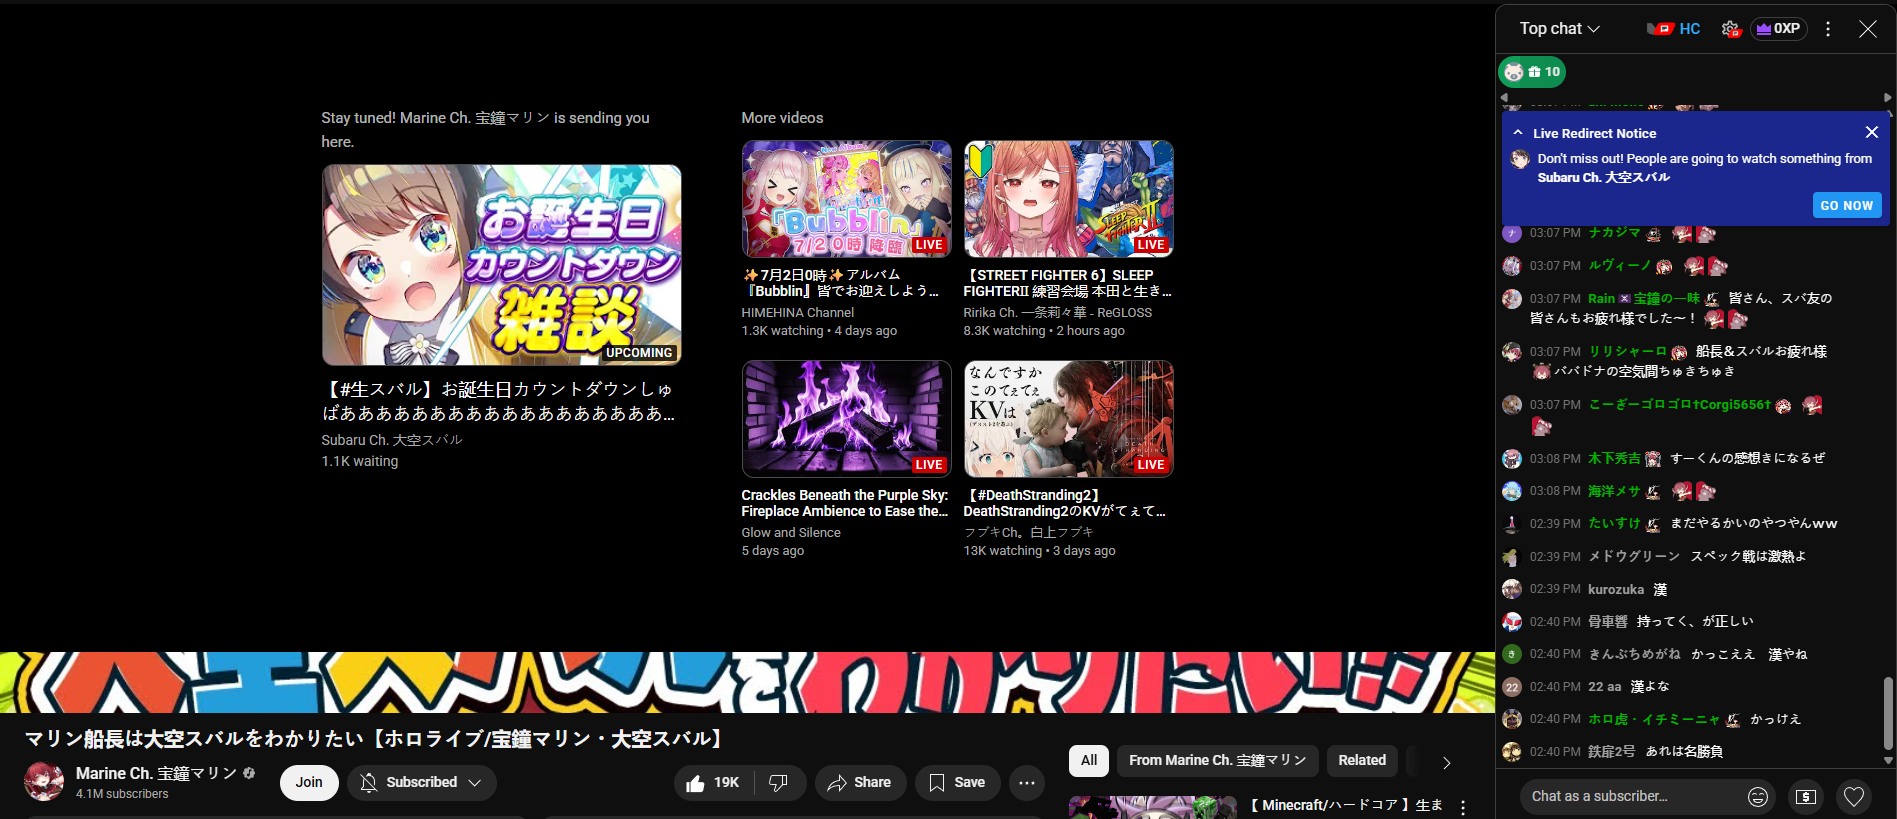Open the purple fireplace ambience thumbnail
This screenshot has width=1897, height=819.
(x=846, y=419)
